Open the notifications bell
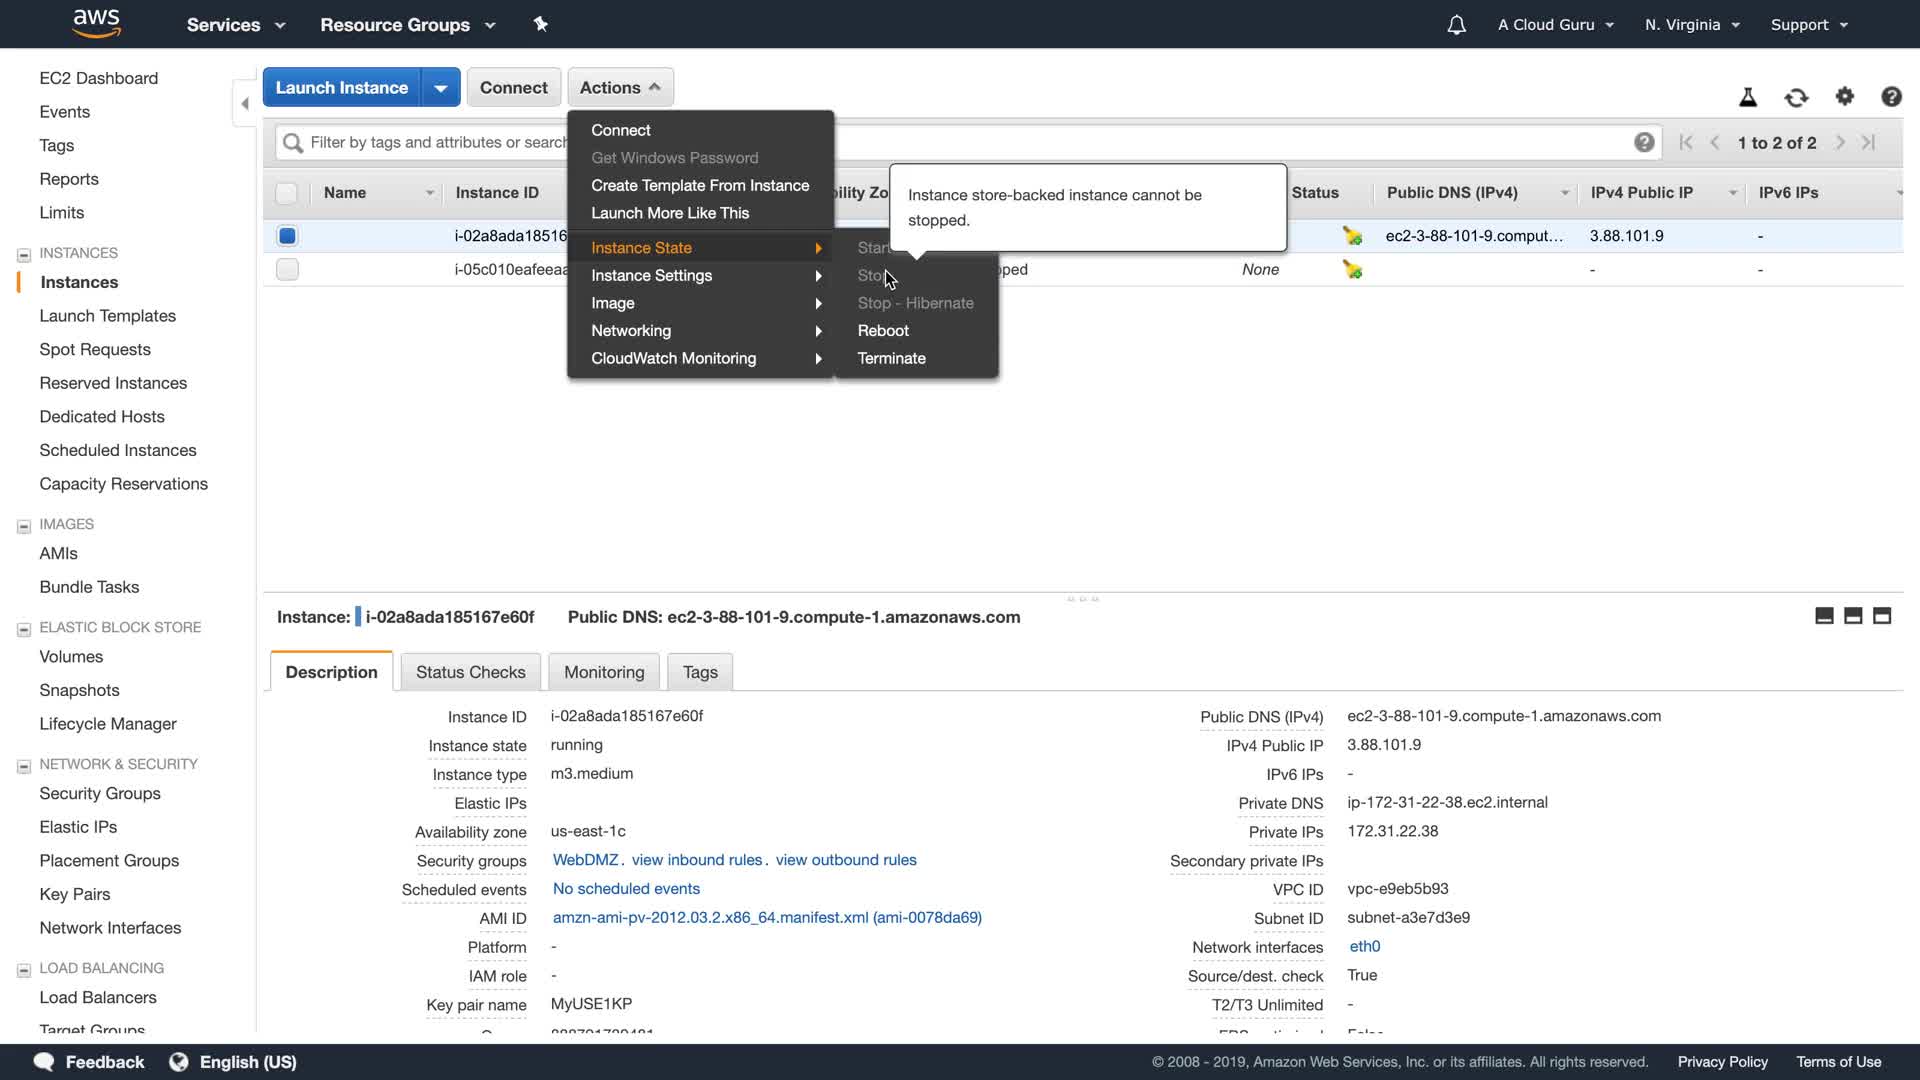This screenshot has height=1080, width=1920. click(1456, 25)
